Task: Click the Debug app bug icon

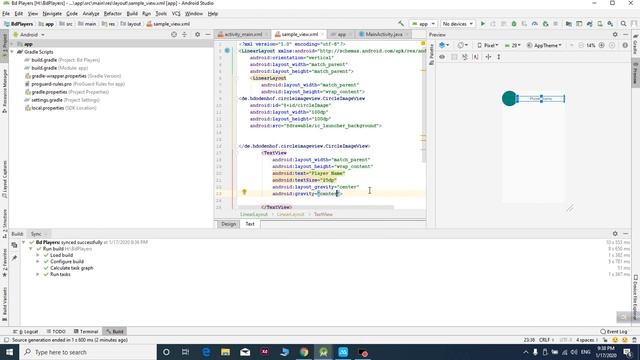Action: tap(514, 24)
